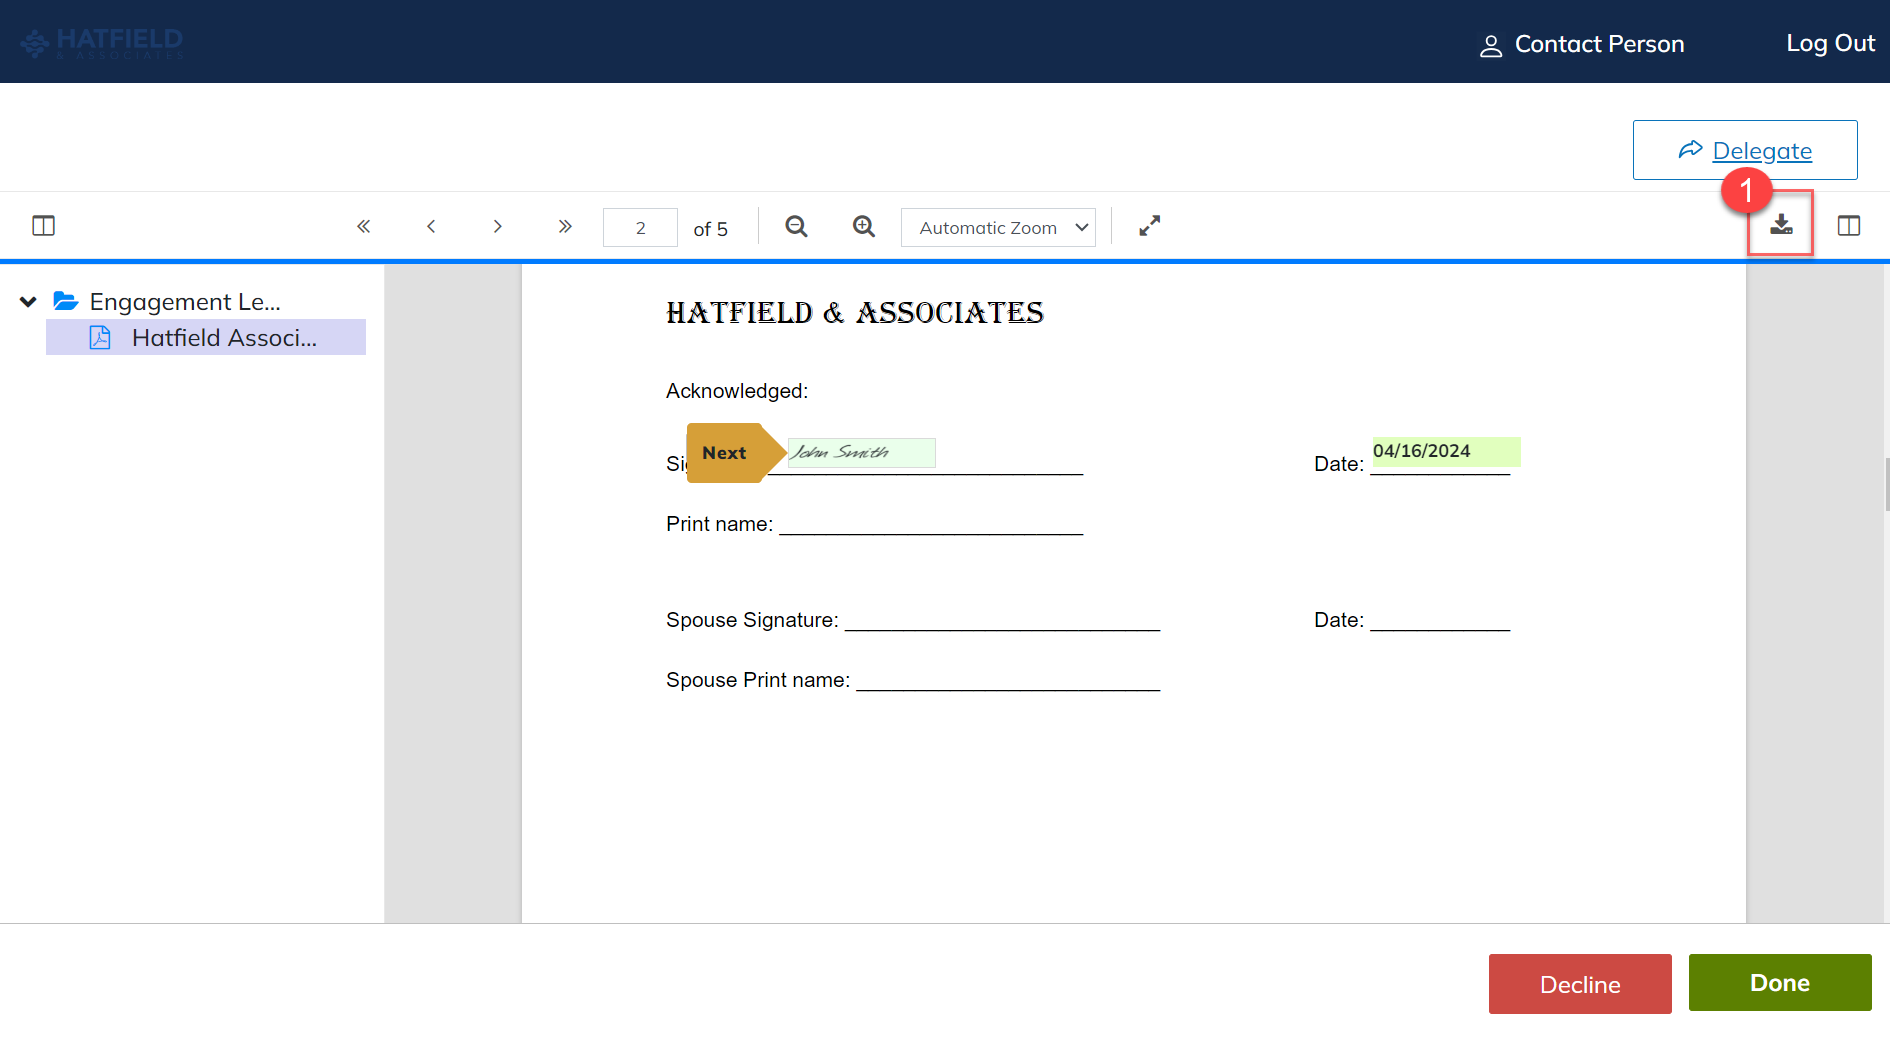The width and height of the screenshot is (1890, 1040).
Task: Select the zoom out icon
Action: click(796, 226)
